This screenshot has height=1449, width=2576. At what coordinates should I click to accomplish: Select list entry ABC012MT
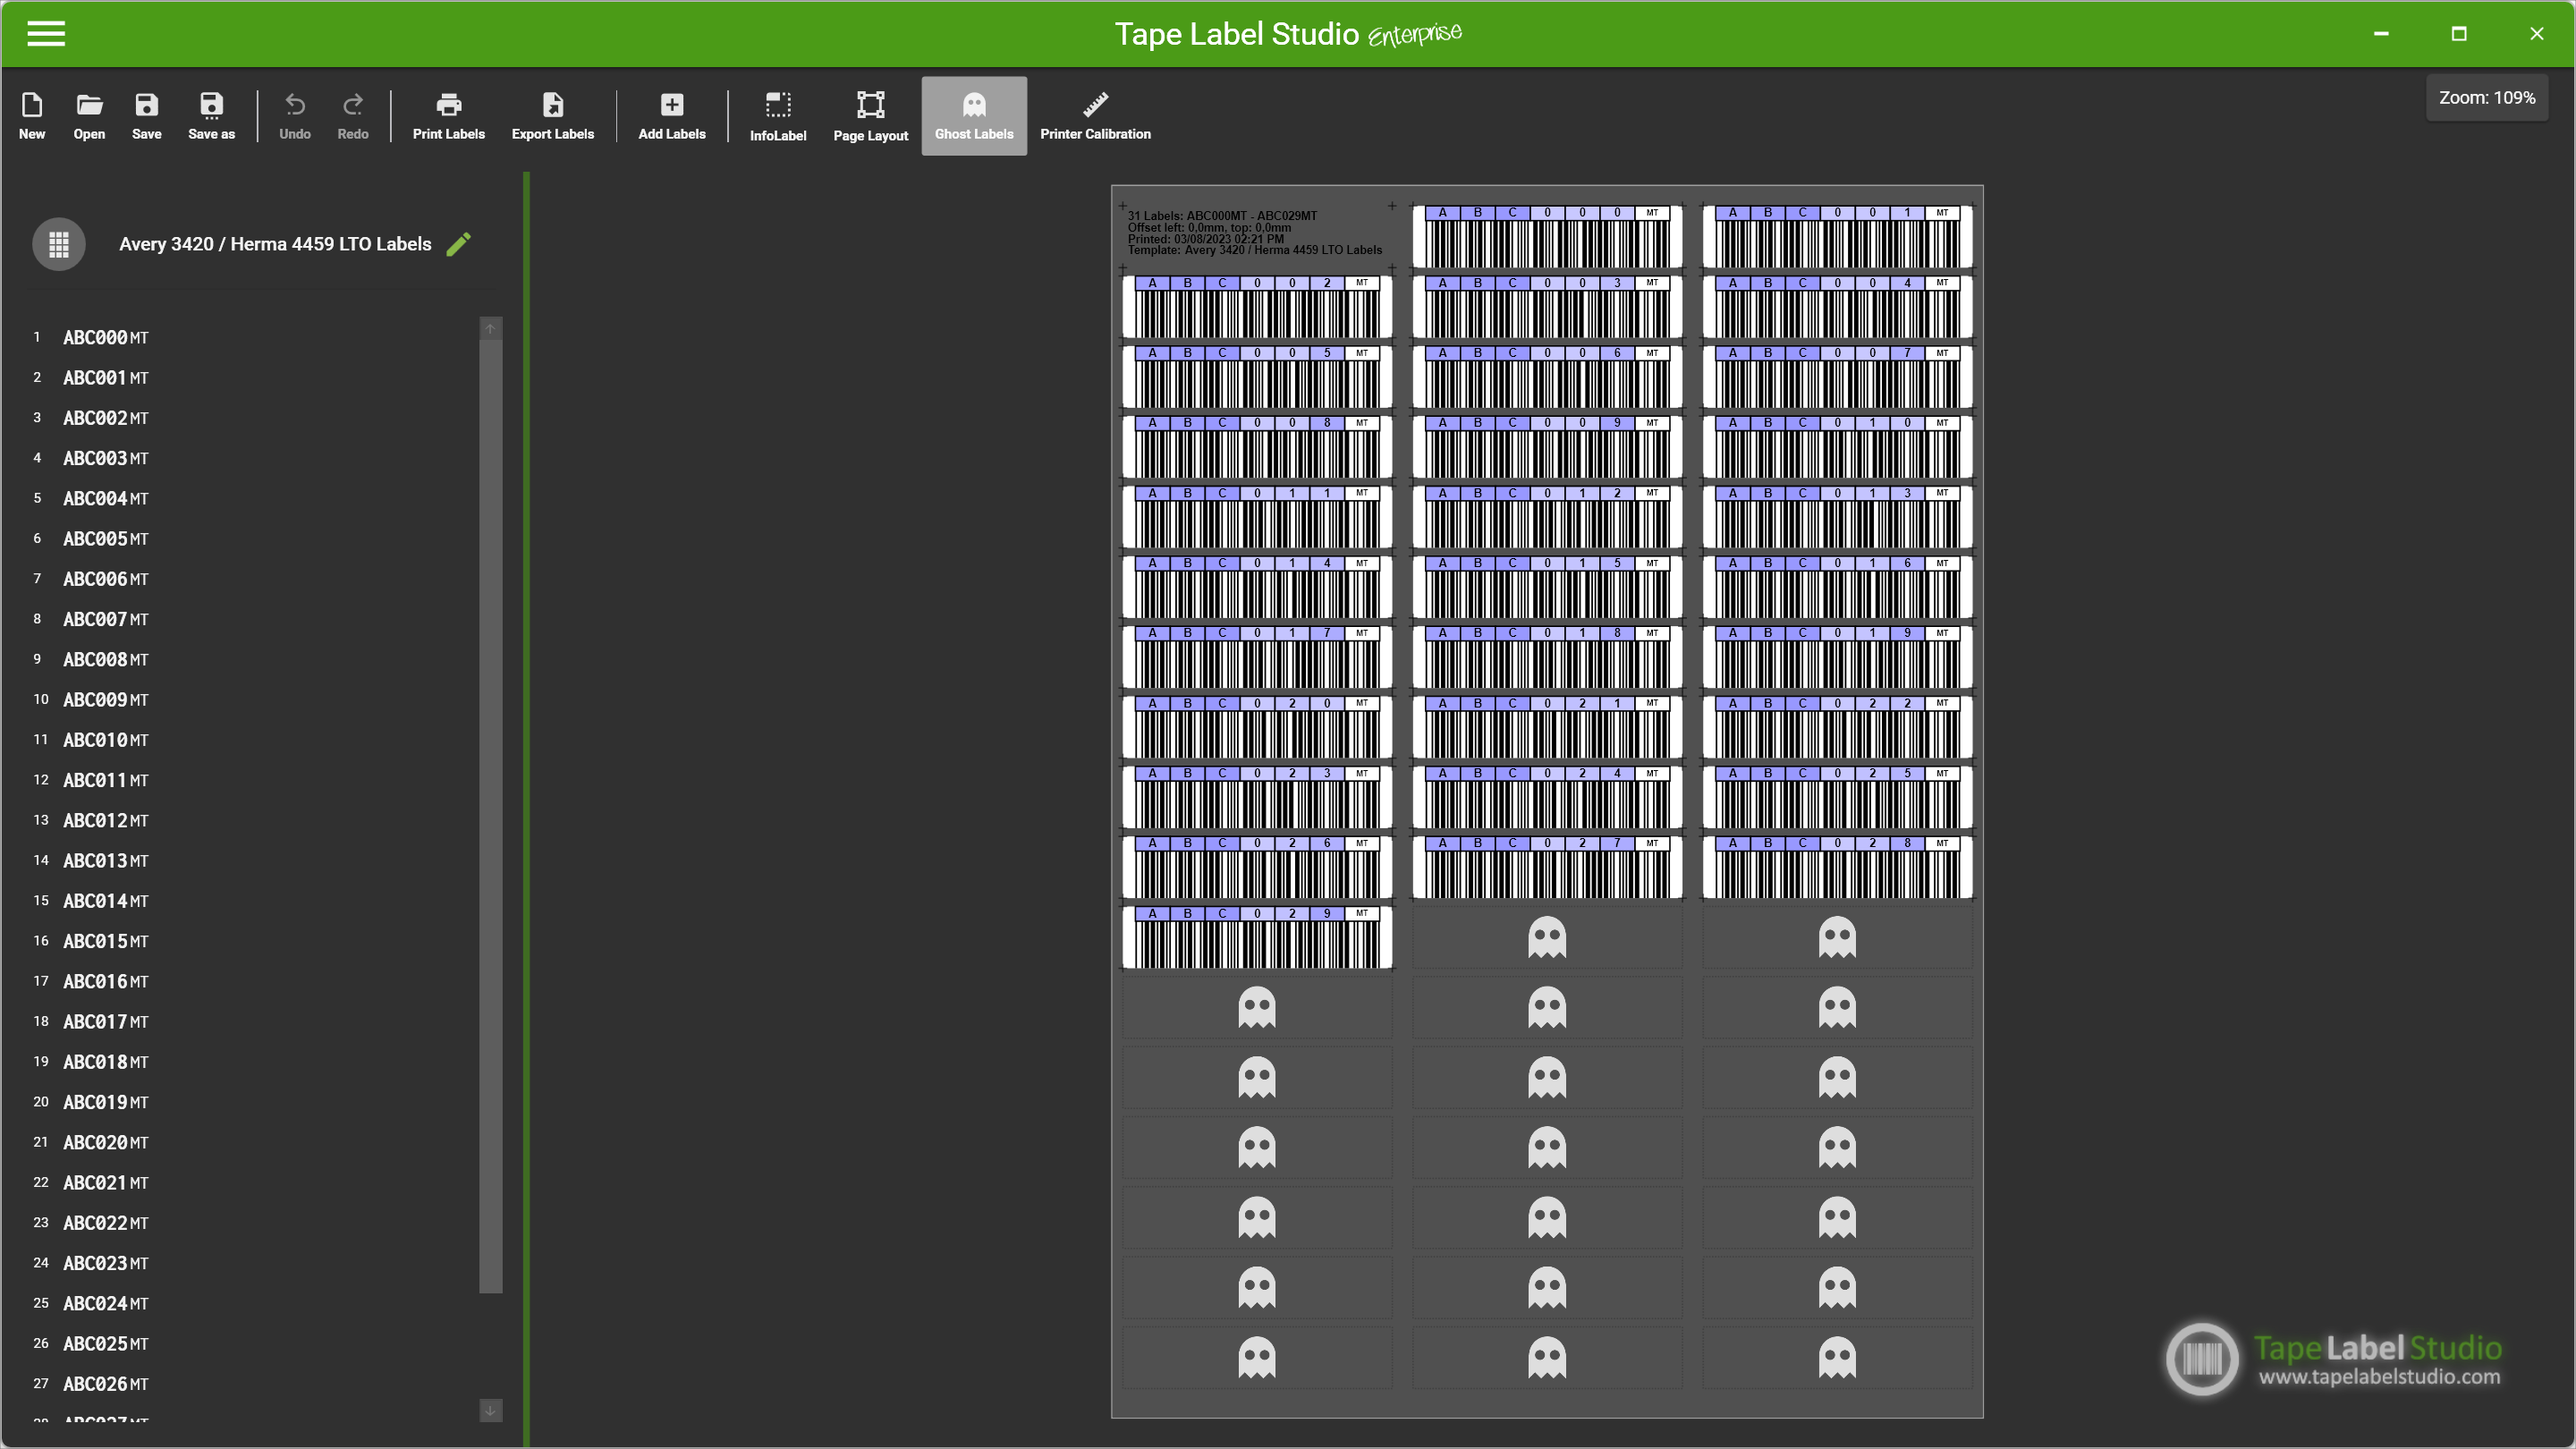105,821
